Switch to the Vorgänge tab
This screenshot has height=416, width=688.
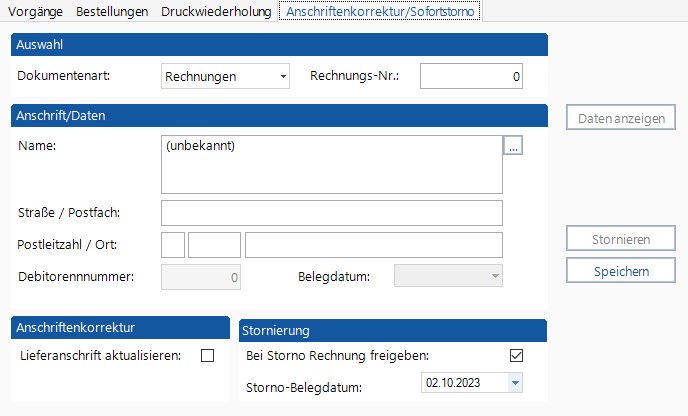35,11
